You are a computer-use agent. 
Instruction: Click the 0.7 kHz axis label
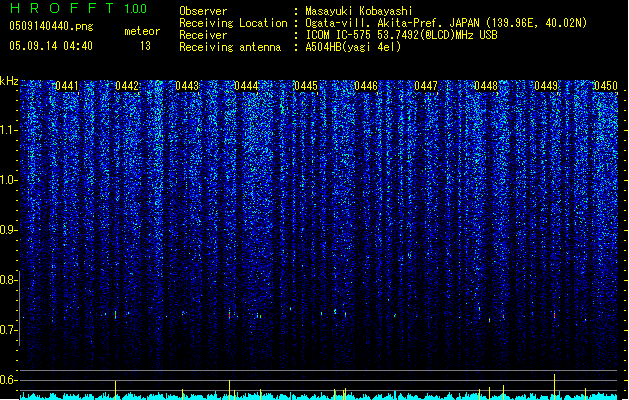point(9,330)
